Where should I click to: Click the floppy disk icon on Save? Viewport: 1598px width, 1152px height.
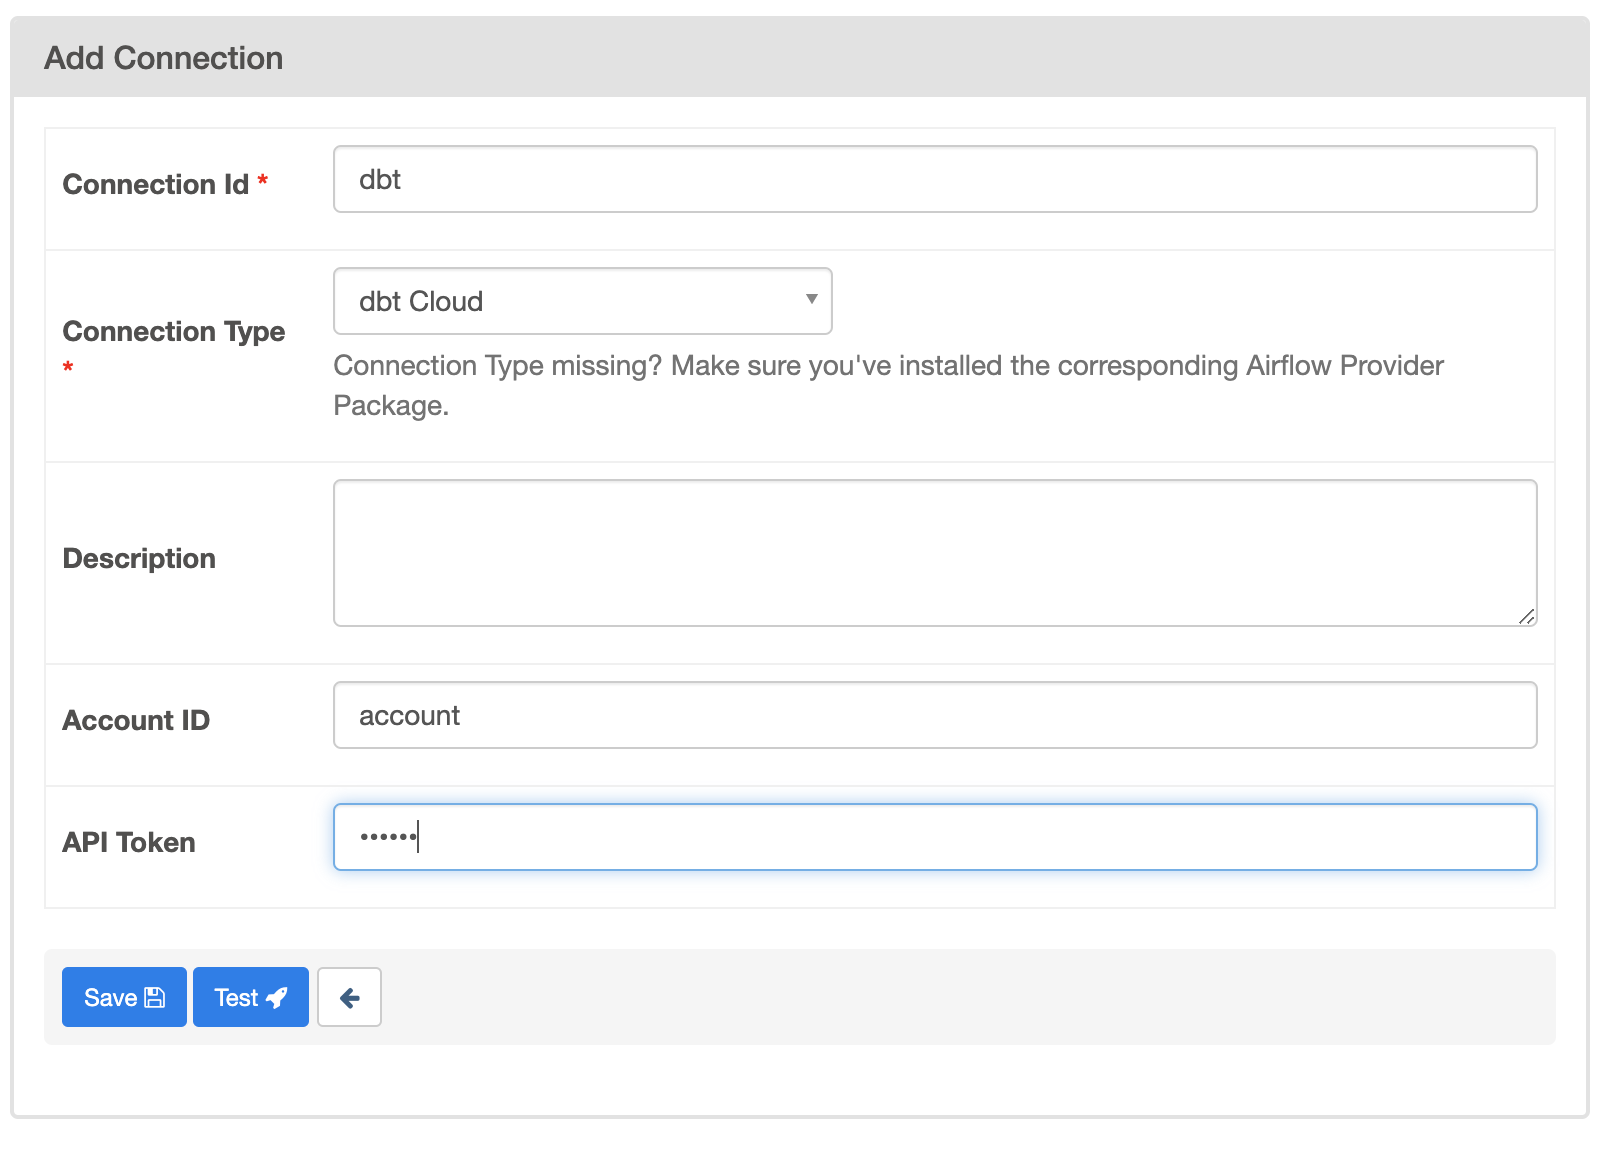tap(155, 997)
